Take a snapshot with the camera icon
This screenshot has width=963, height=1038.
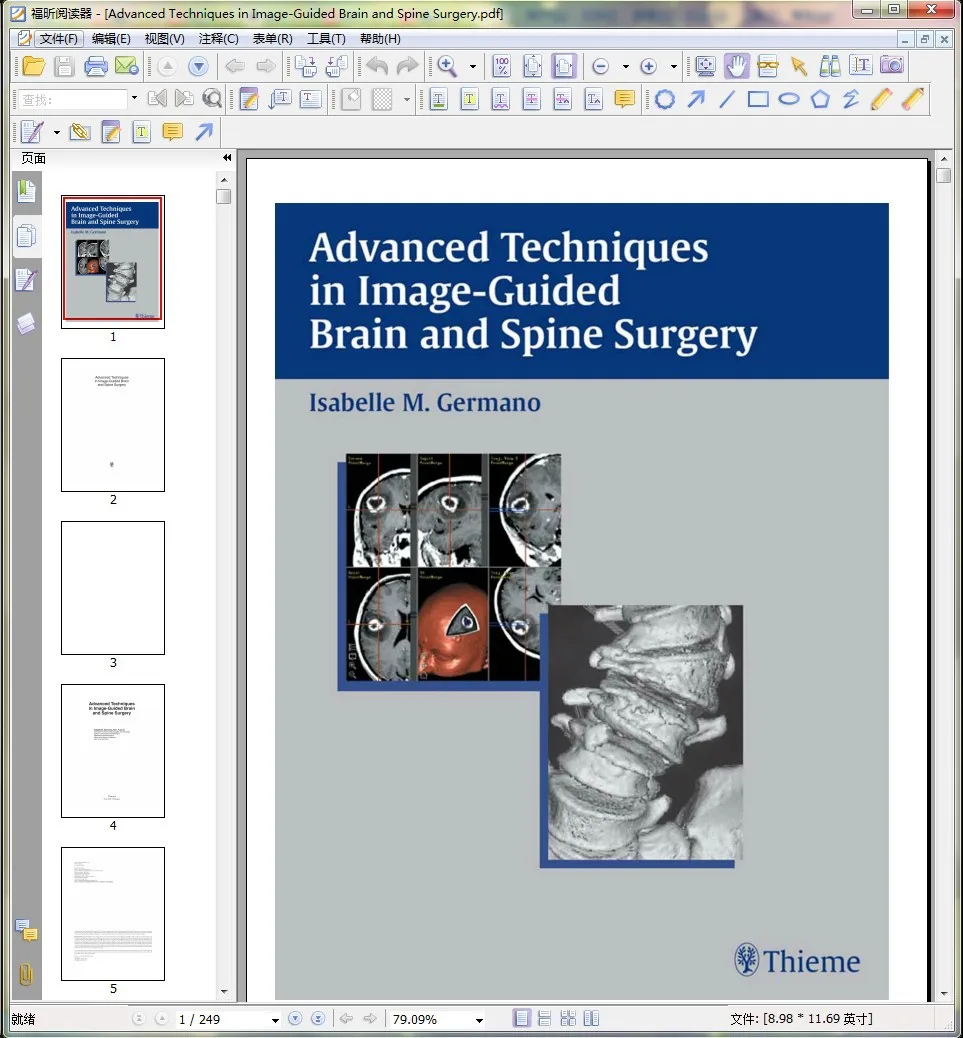[x=892, y=66]
